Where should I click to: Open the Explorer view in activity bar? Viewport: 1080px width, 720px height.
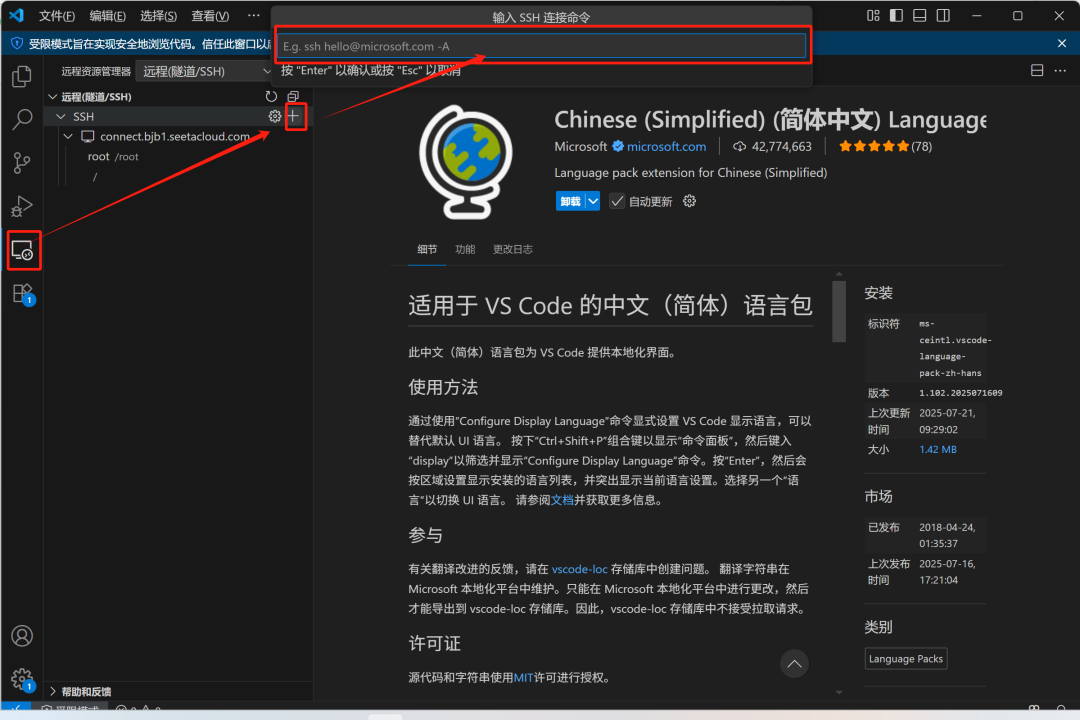point(22,76)
